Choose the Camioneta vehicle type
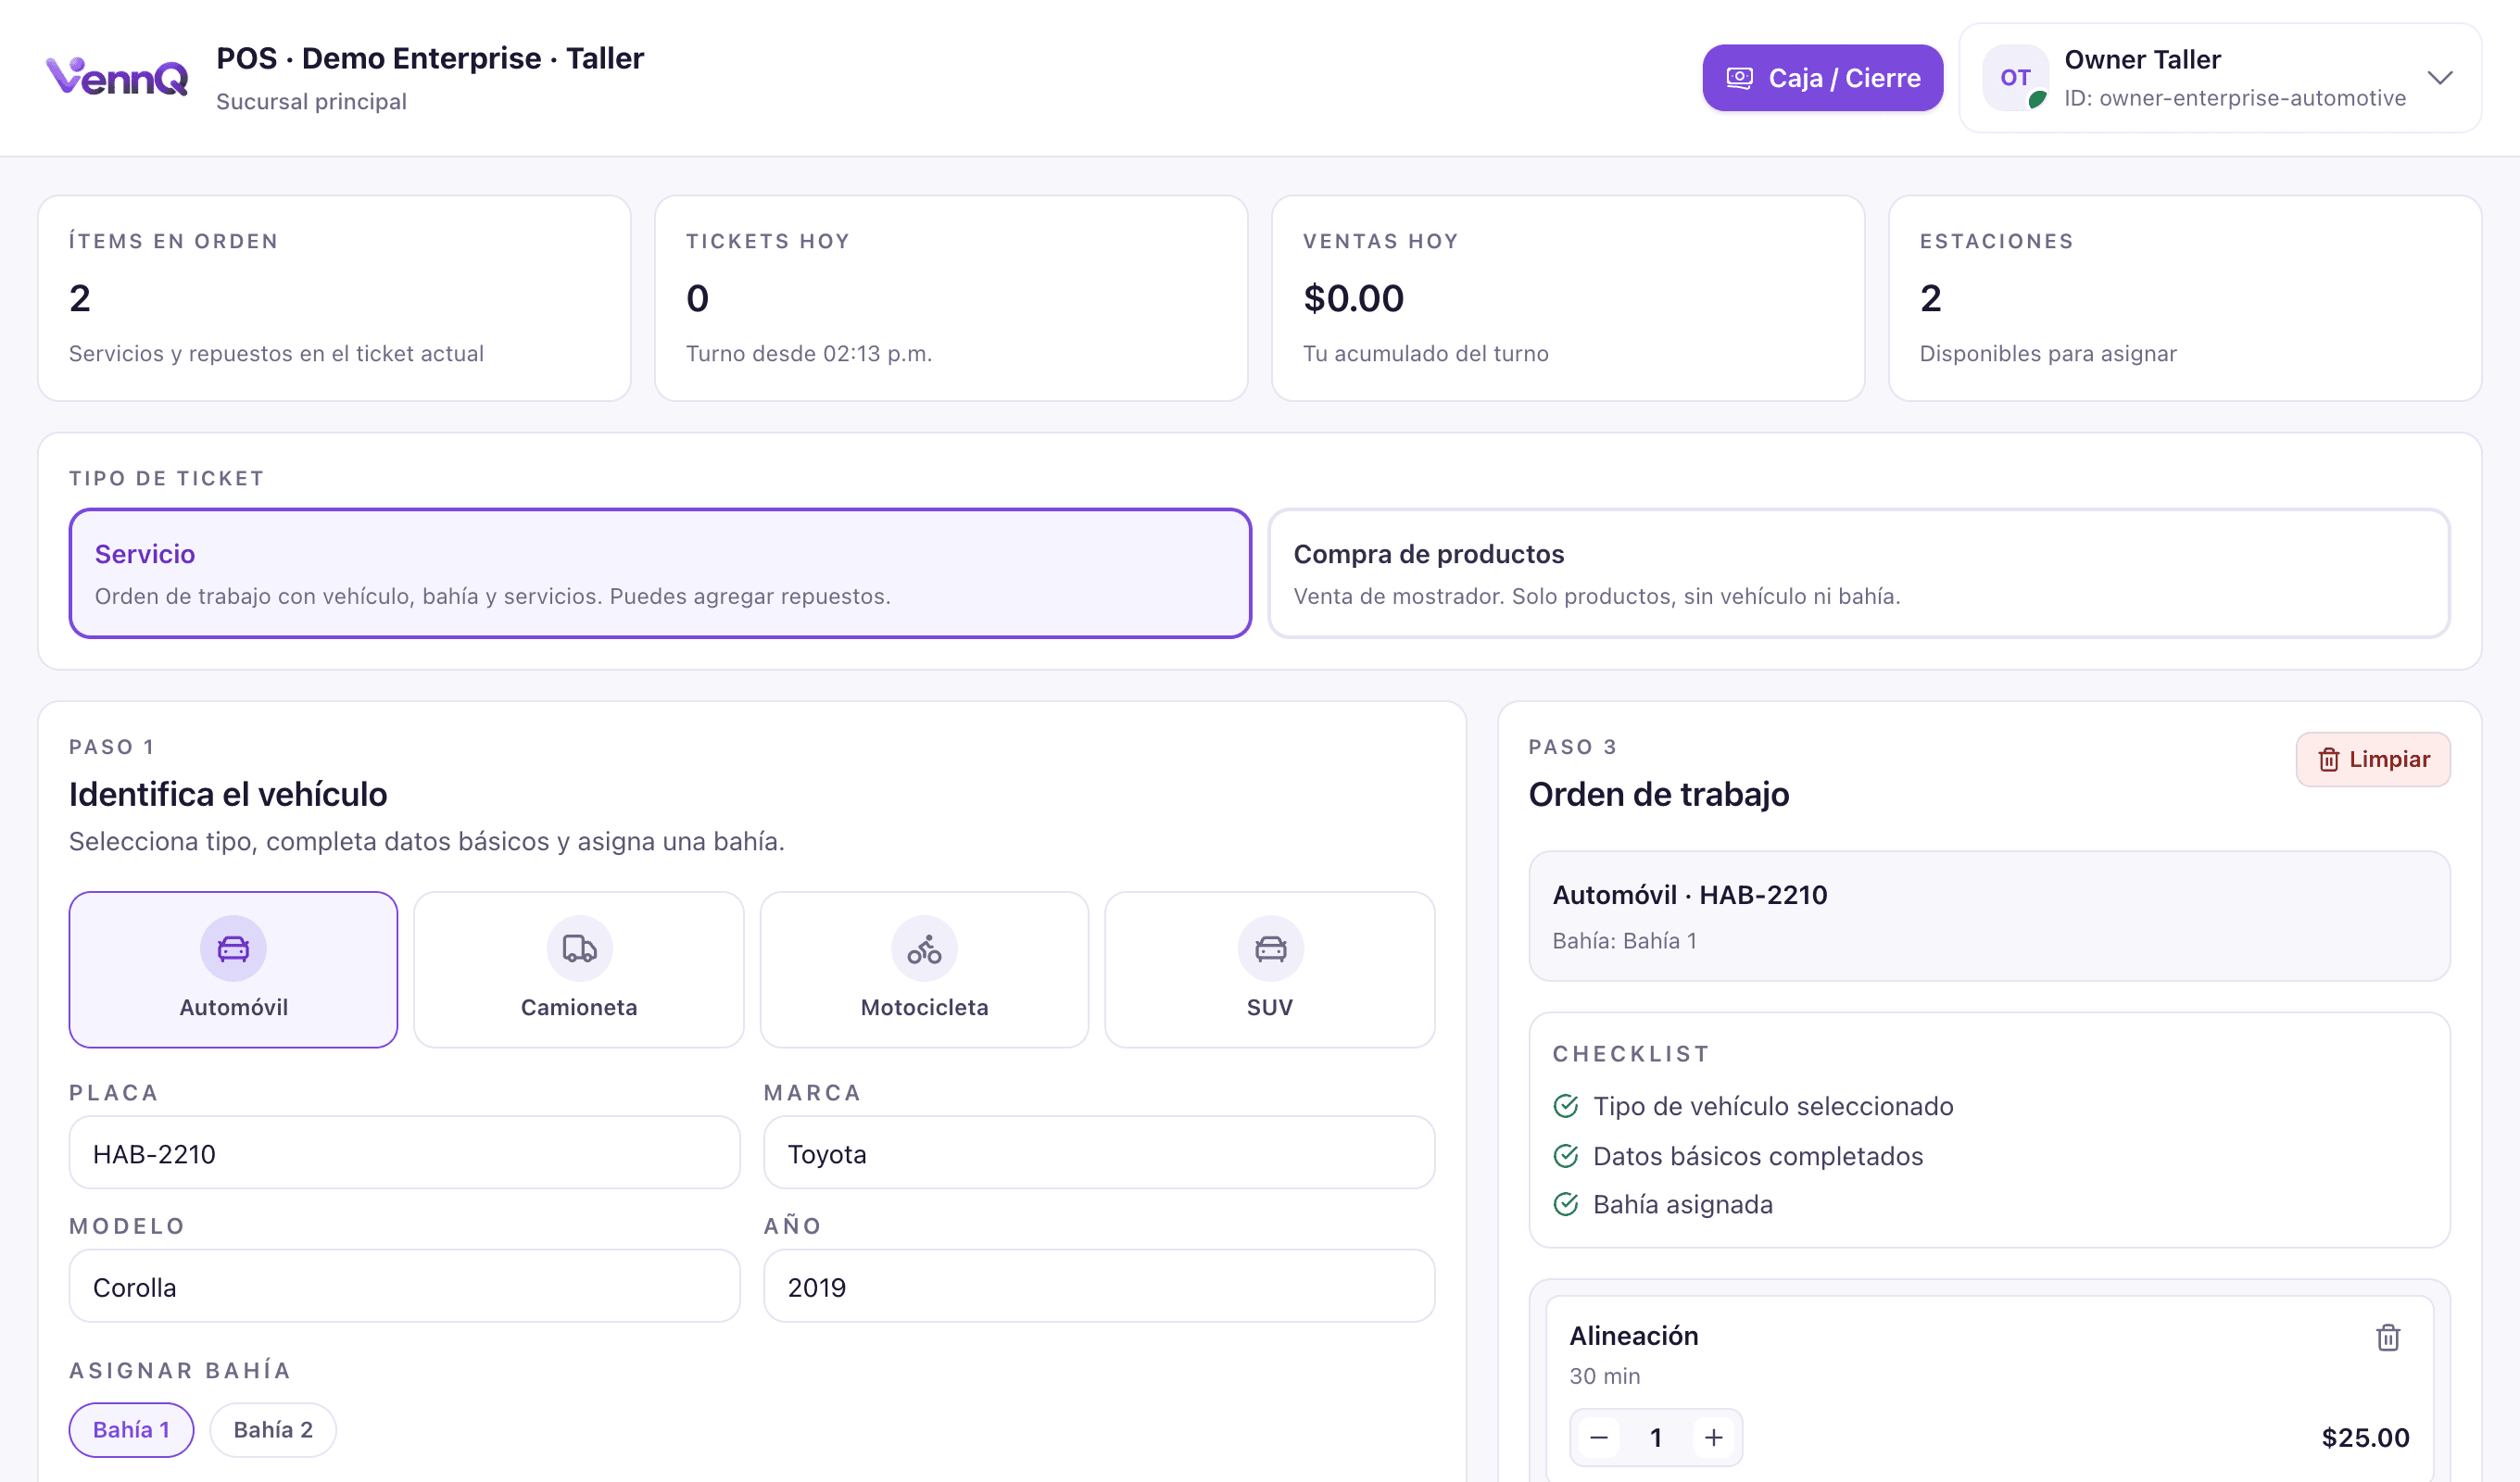This screenshot has height=1482, width=2520. point(579,969)
